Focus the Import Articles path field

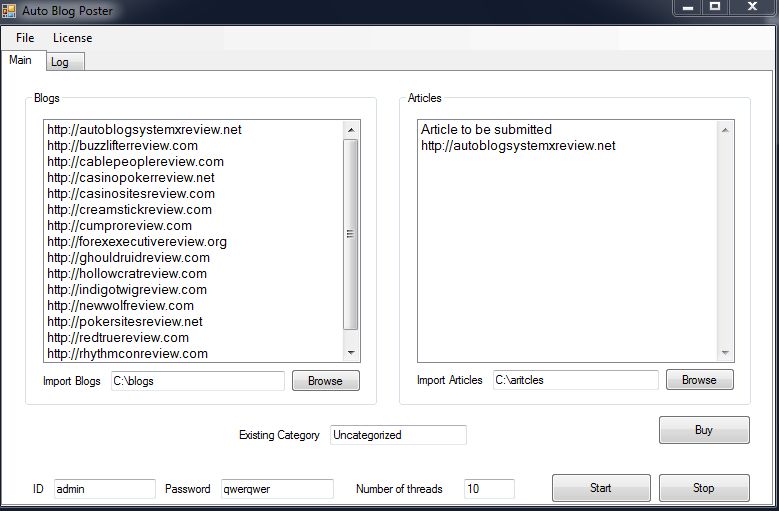[x=575, y=380]
